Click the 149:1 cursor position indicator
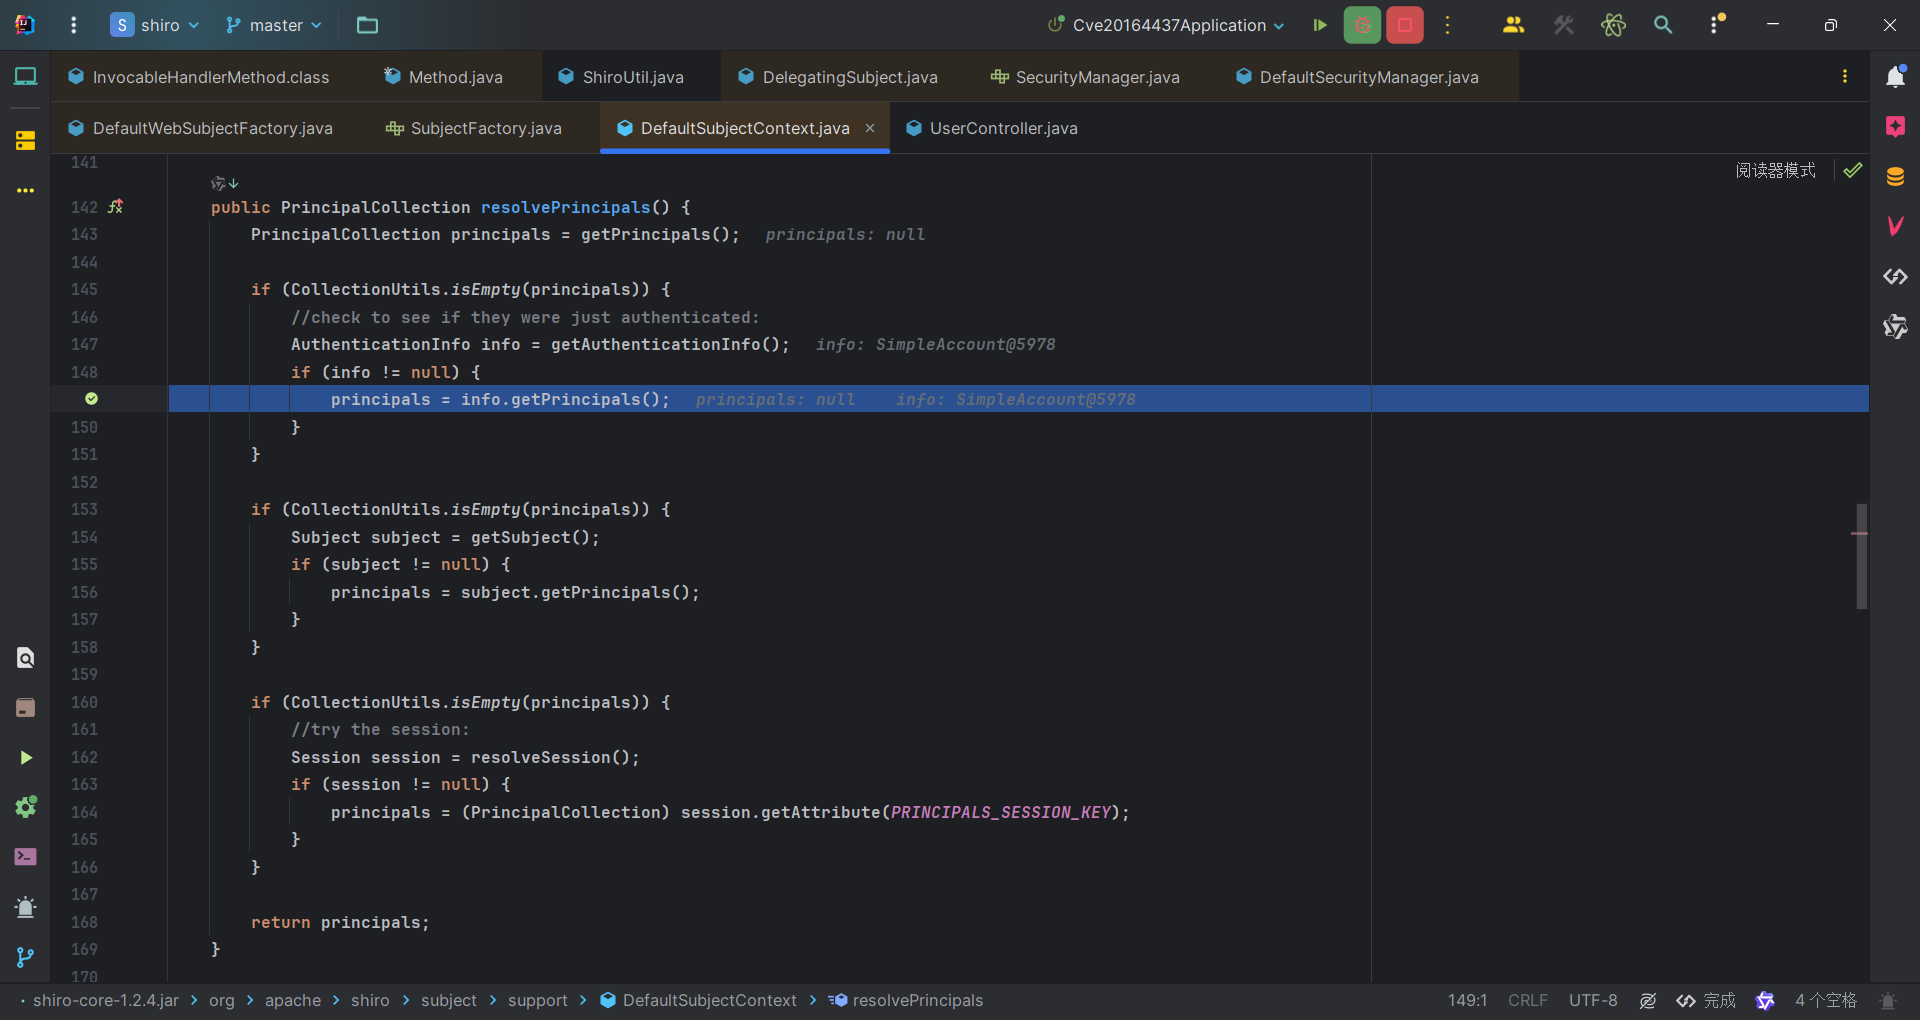 pos(1467,1000)
